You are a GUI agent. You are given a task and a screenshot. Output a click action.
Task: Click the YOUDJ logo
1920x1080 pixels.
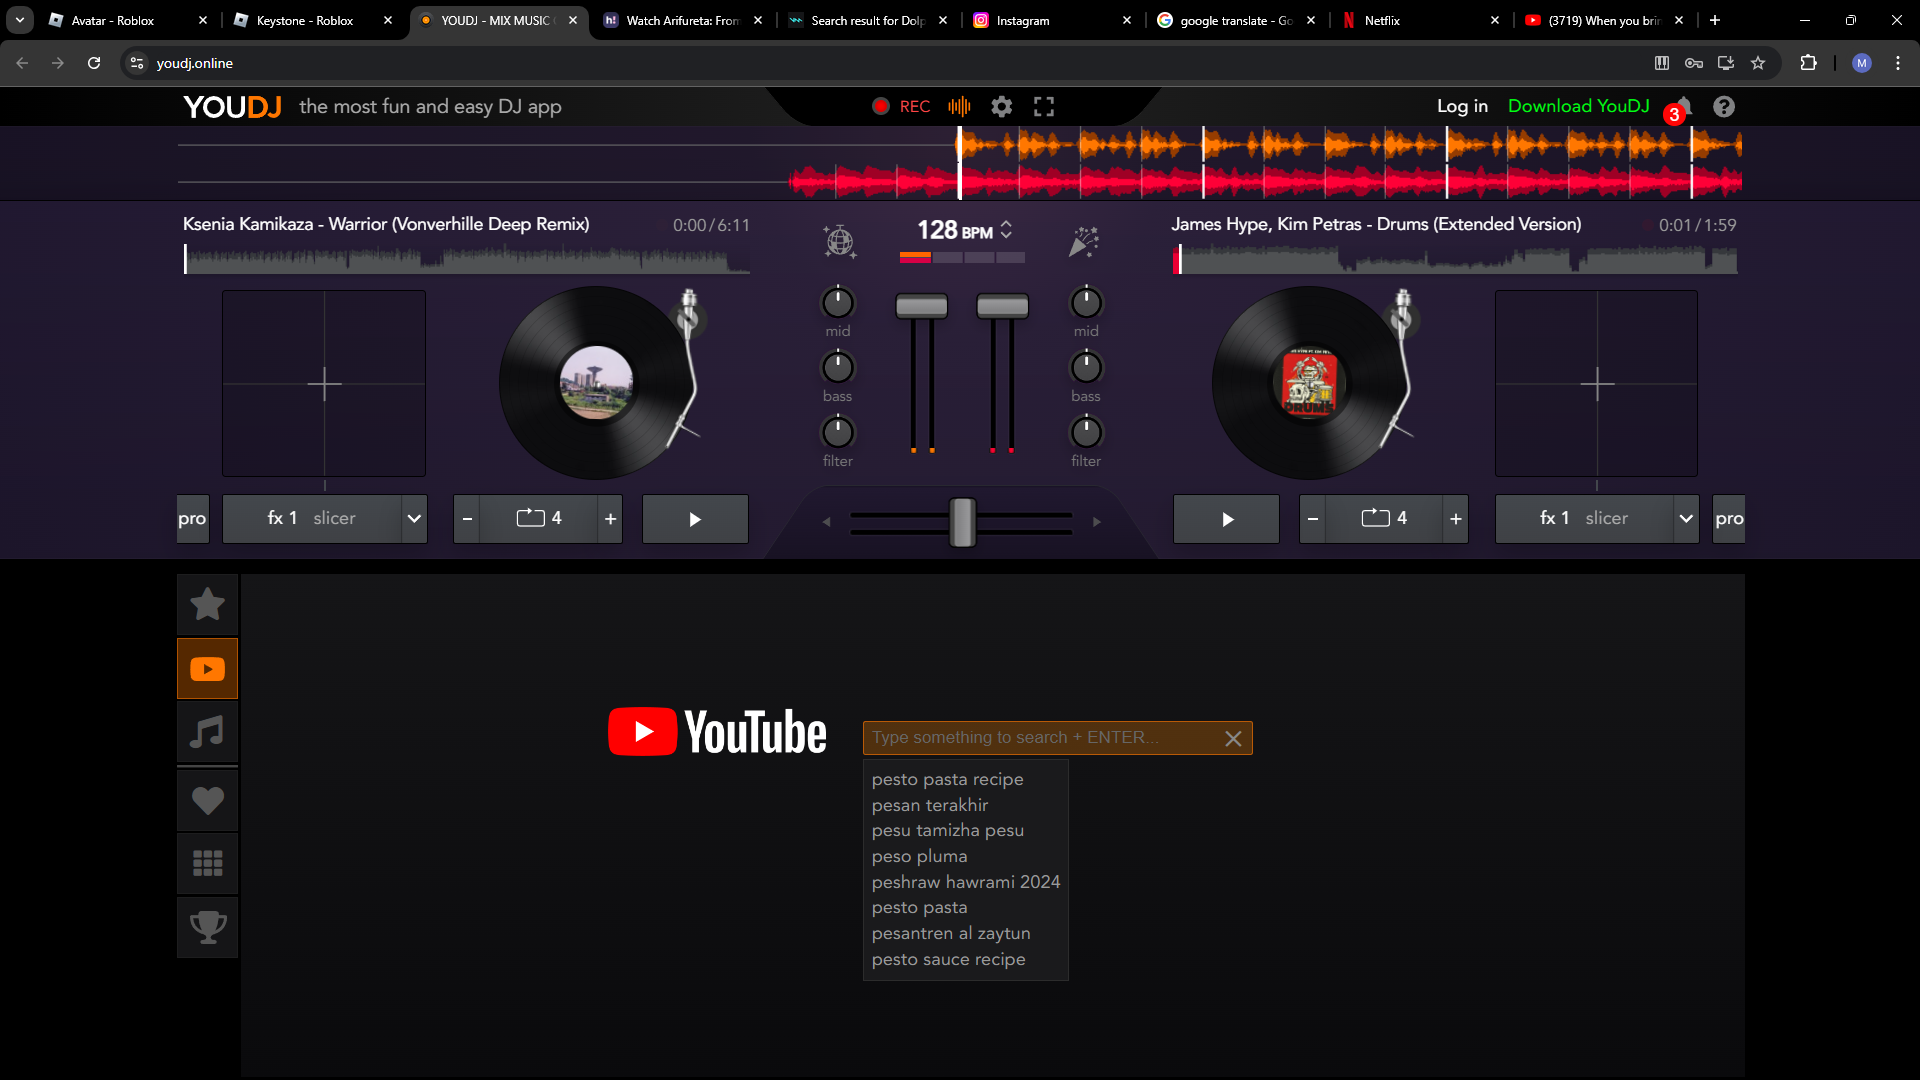232,107
